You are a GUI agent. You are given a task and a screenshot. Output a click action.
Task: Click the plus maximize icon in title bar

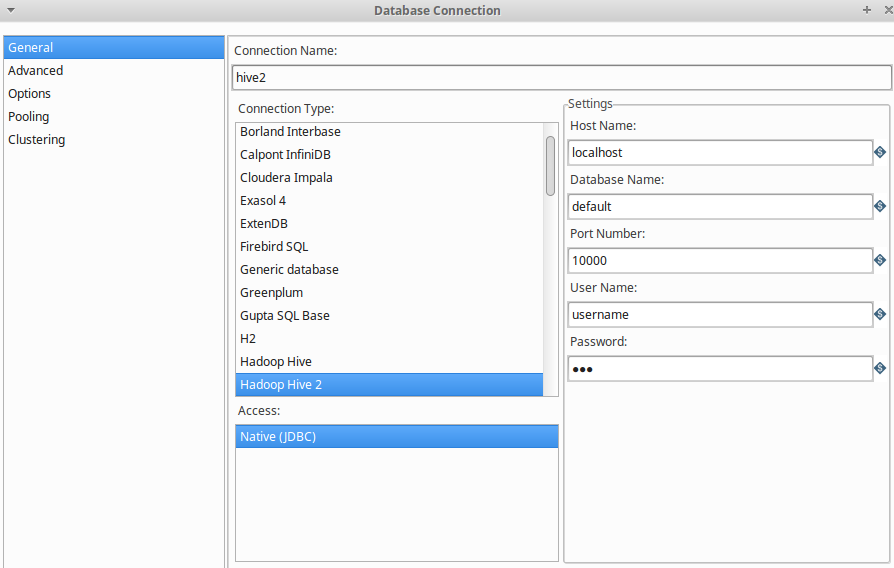tap(867, 10)
